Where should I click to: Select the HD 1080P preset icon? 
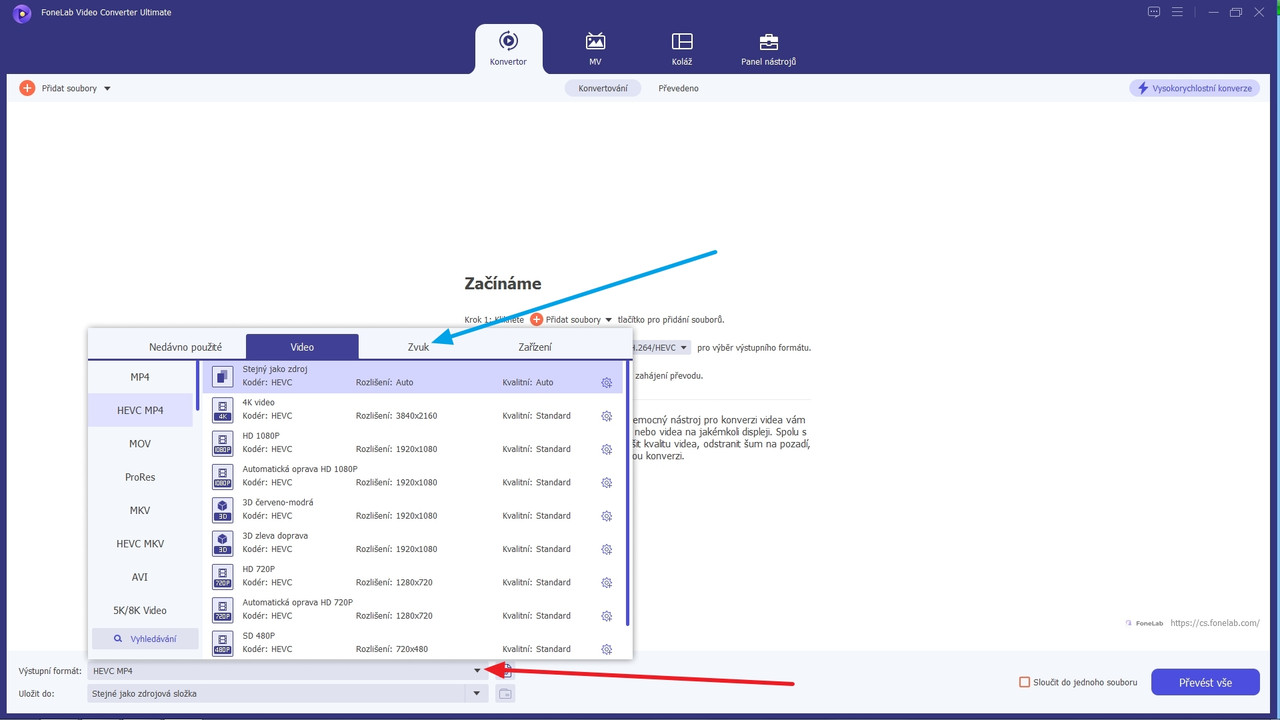222,443
